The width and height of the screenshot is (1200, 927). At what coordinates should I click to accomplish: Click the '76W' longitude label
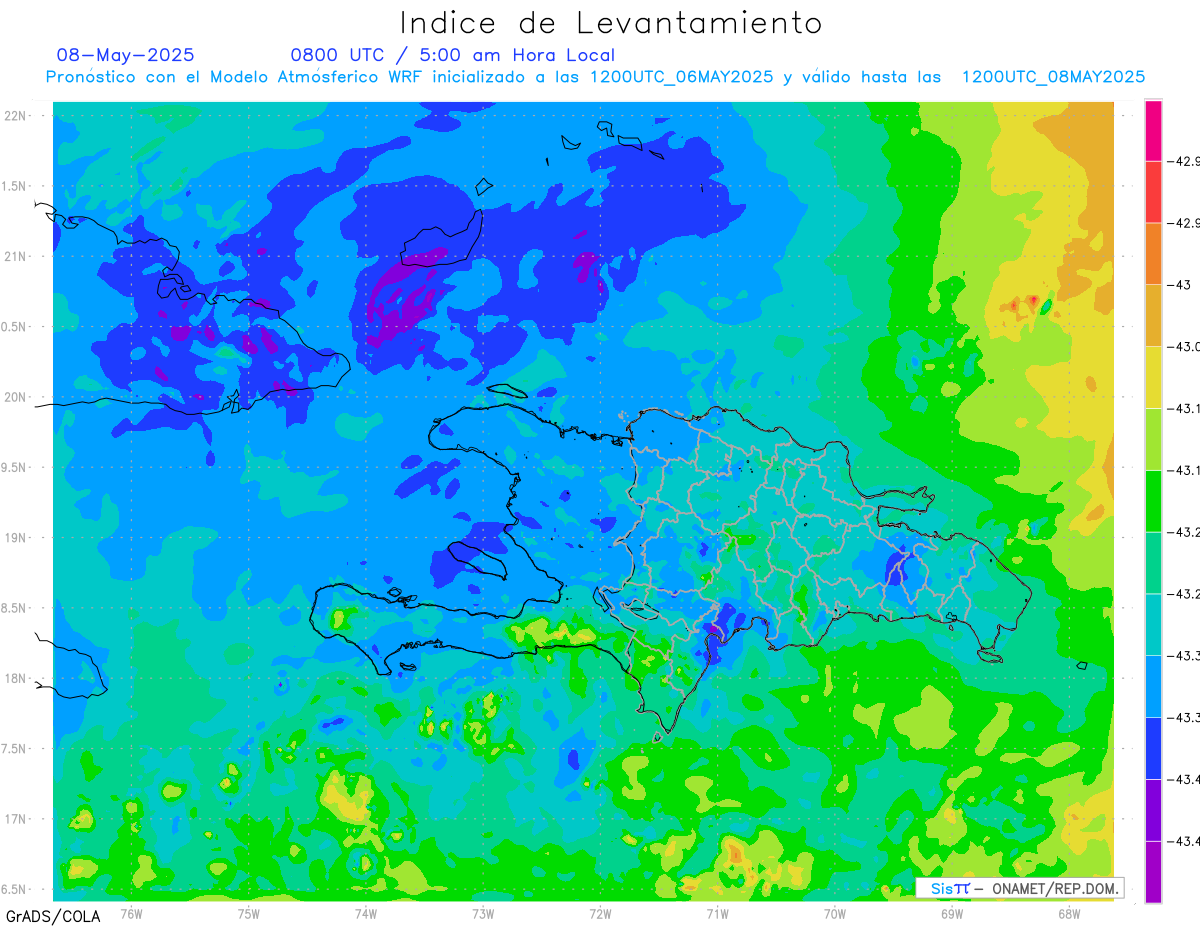pyautogui.click(x=131, y=912)
